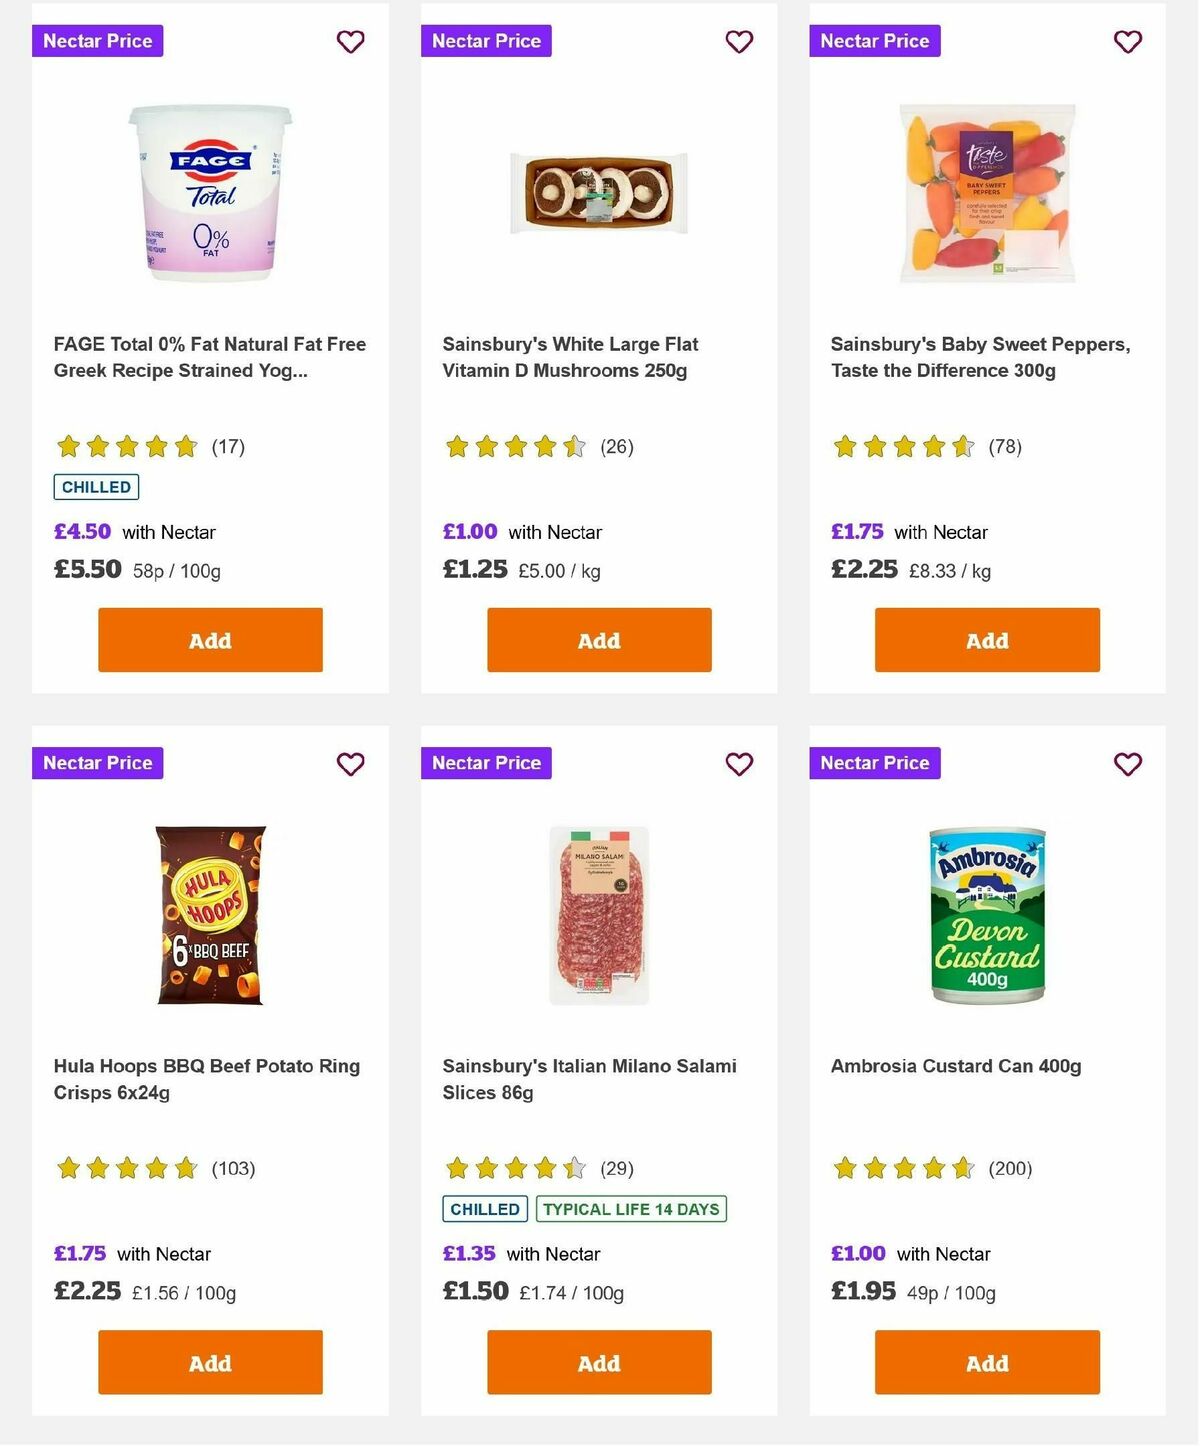The width and height of the screenshot is (1200, 1446).
Task: Click the TYPICAL LIFE 14 DAYS badge
Action: point(632,1209)
